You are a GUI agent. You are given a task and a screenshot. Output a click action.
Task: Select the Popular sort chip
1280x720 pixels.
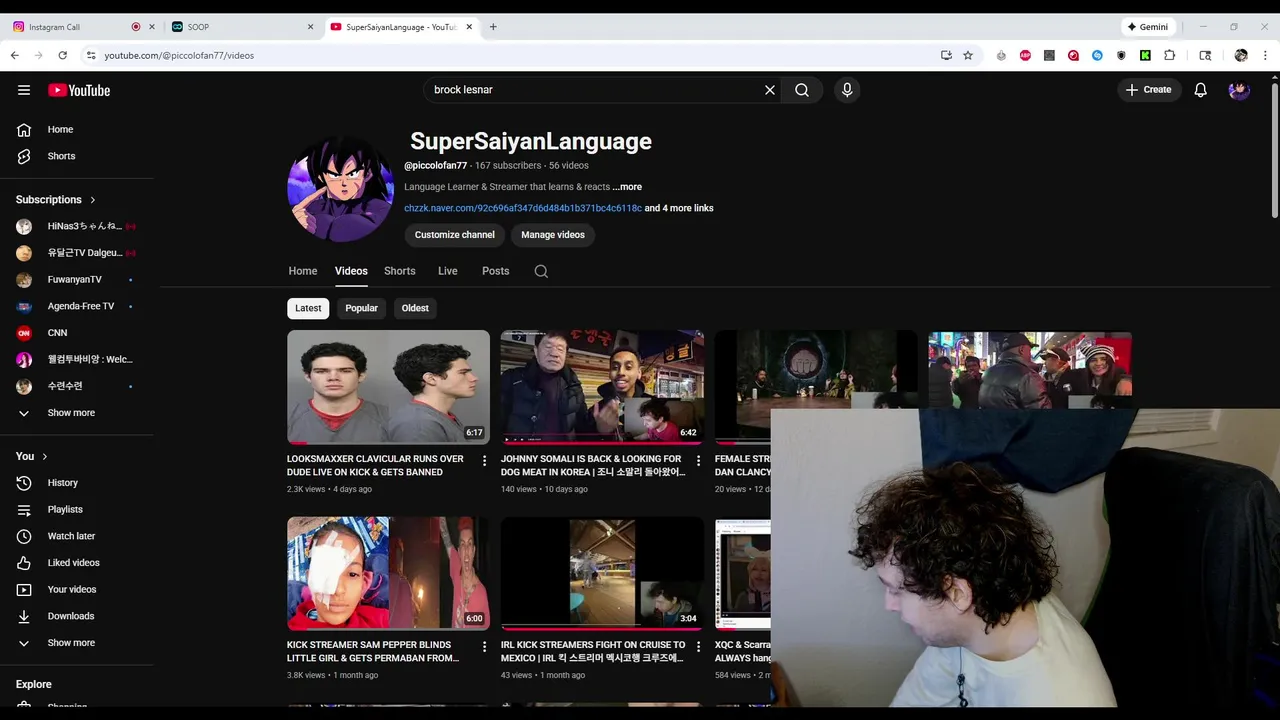[x=361, y=308]
